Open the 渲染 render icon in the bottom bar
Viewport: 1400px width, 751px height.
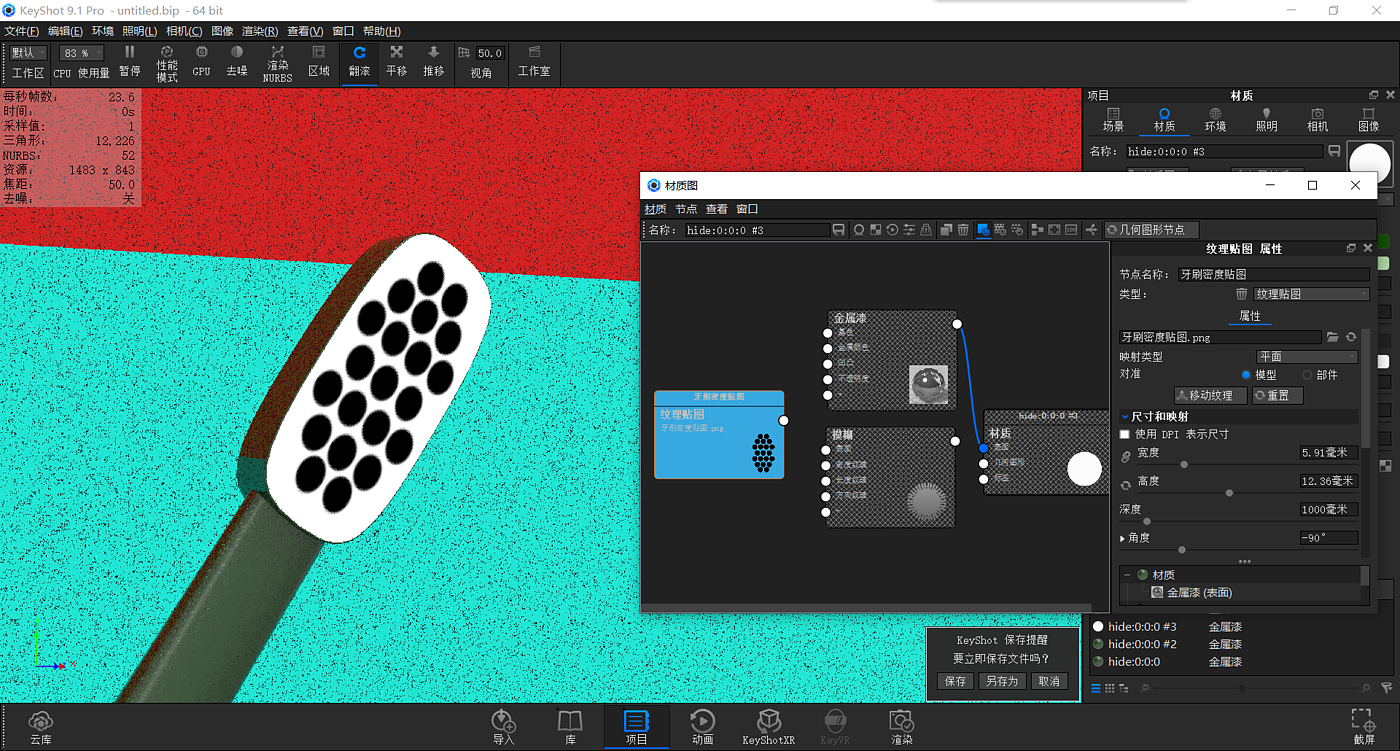(x=901, y=727)
